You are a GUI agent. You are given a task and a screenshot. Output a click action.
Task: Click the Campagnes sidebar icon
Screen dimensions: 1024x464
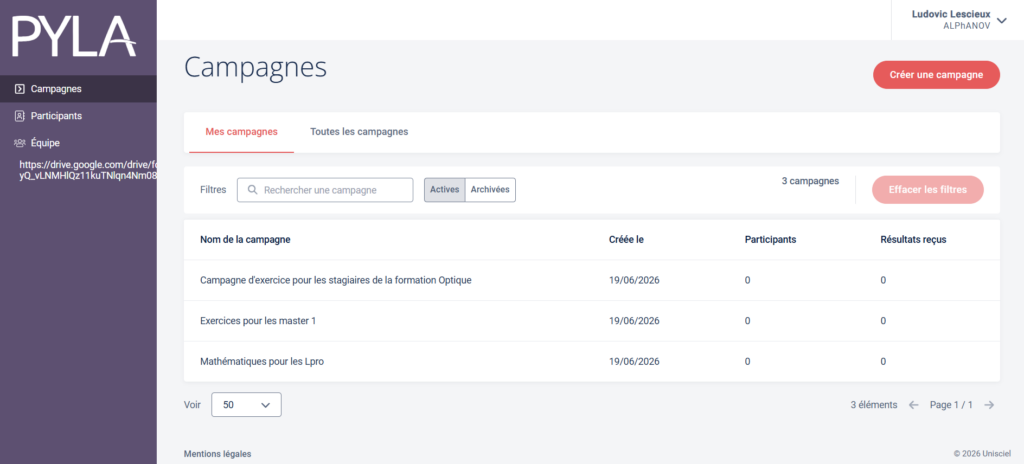(x=20, y=89)
